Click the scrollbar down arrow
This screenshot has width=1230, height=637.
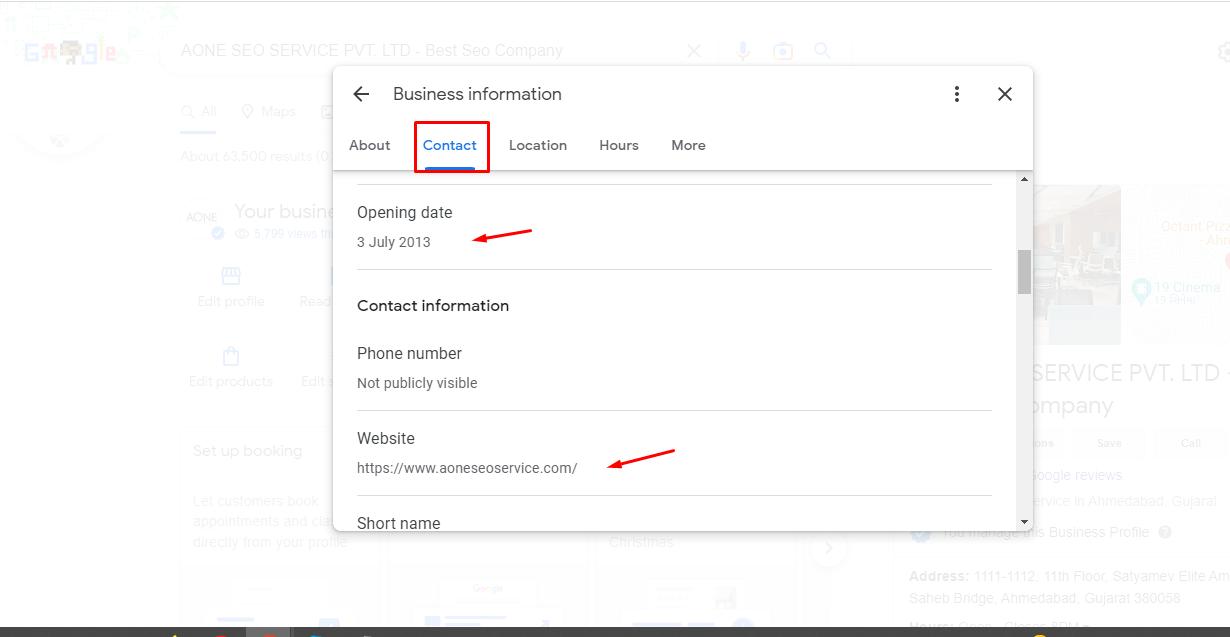[1024, 522]
